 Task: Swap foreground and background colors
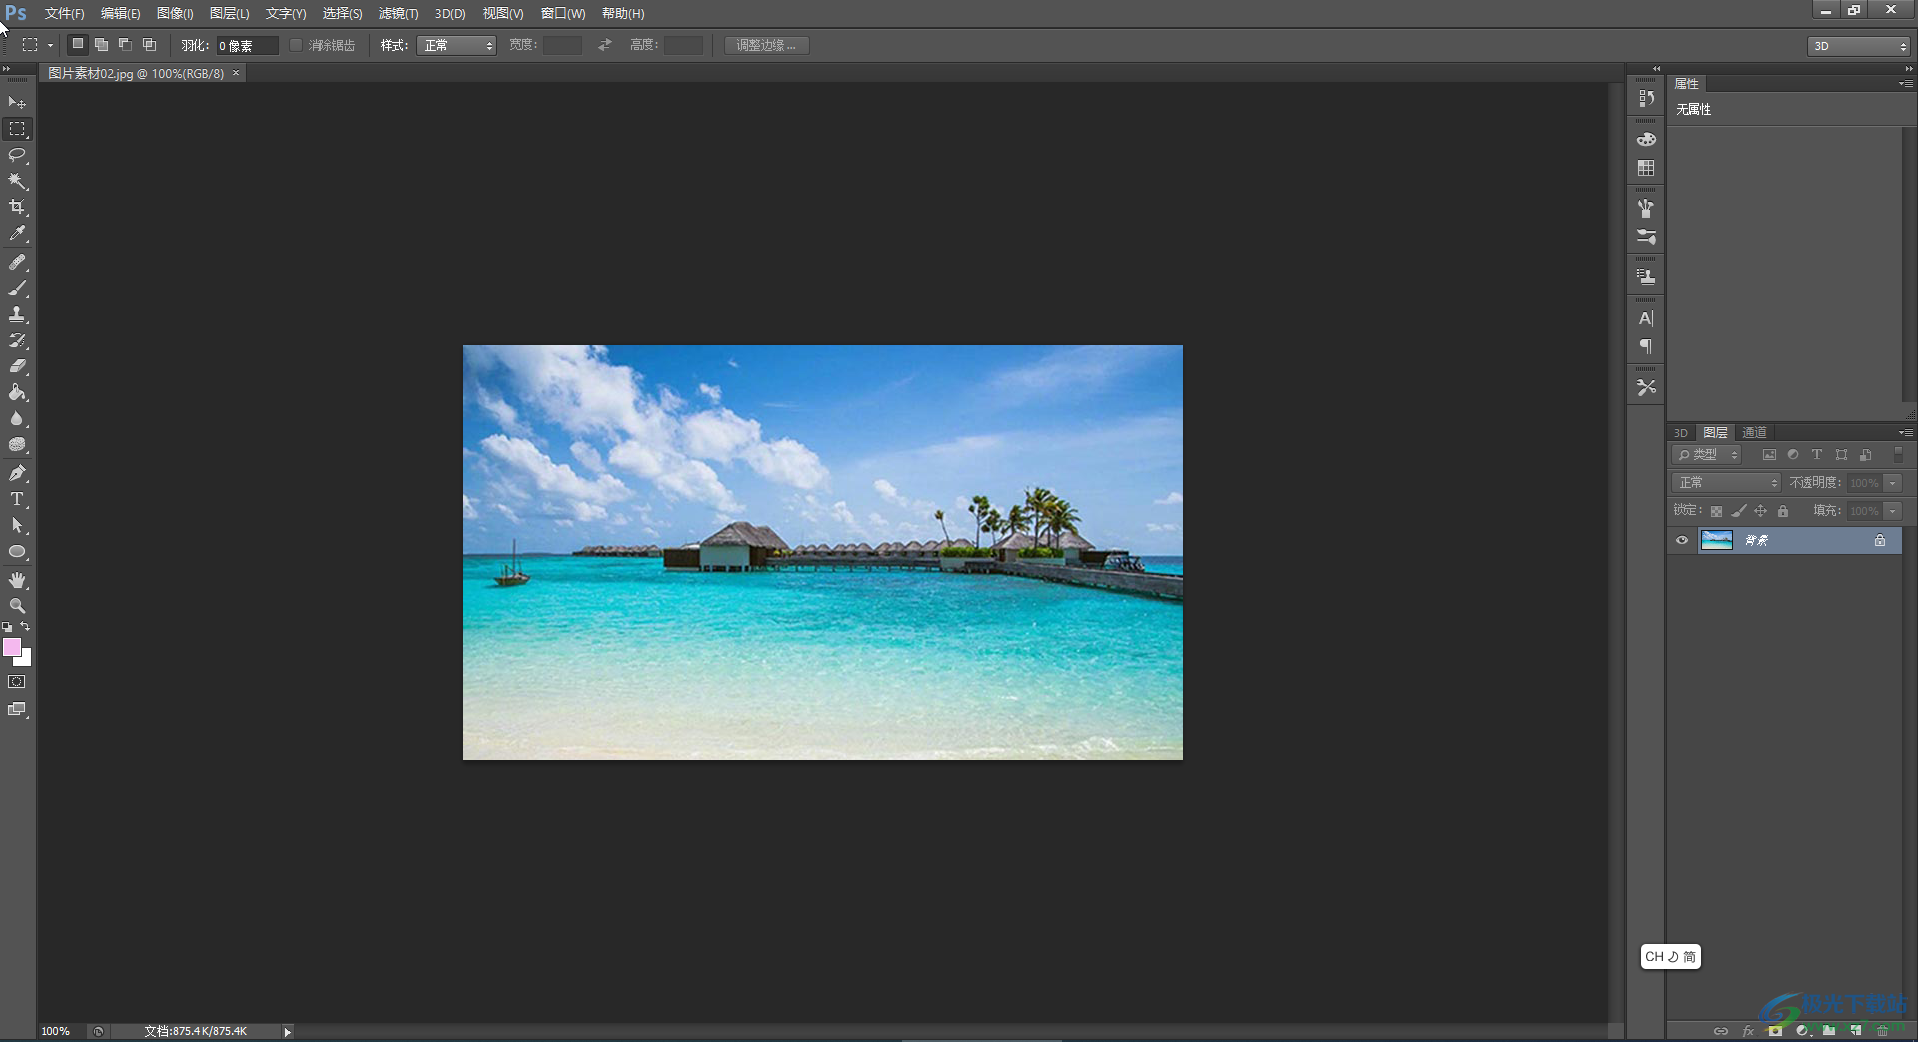[25, 627]
